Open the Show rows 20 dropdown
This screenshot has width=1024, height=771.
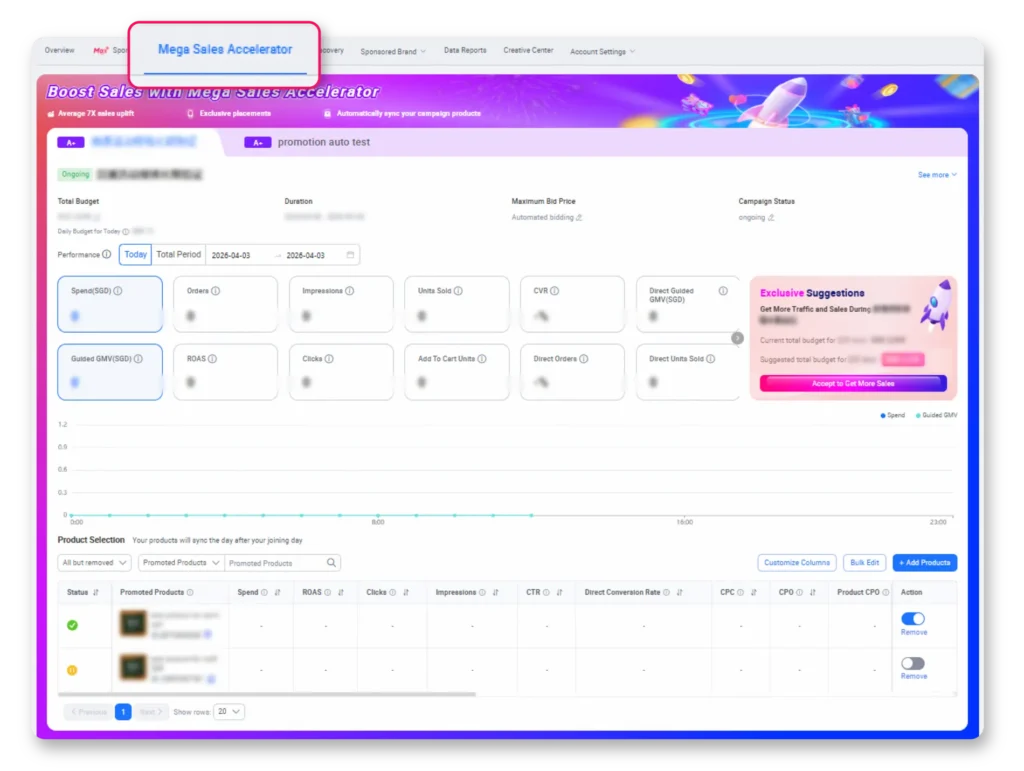pos(230,712)
